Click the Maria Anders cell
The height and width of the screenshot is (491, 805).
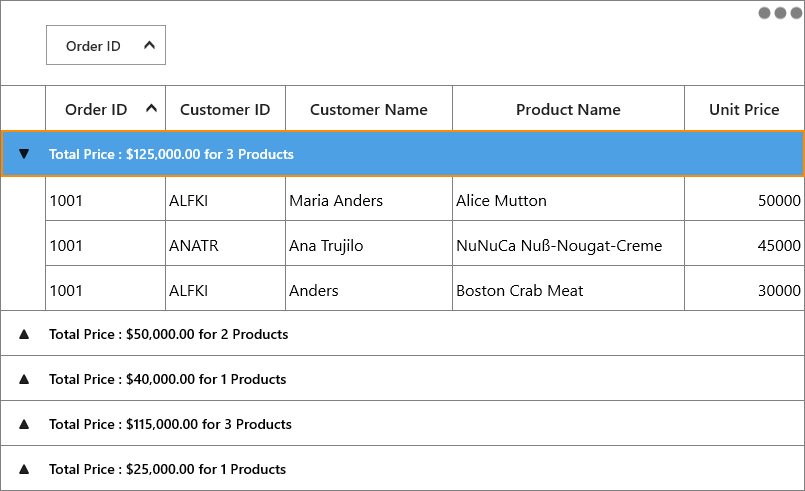point(369,199)
